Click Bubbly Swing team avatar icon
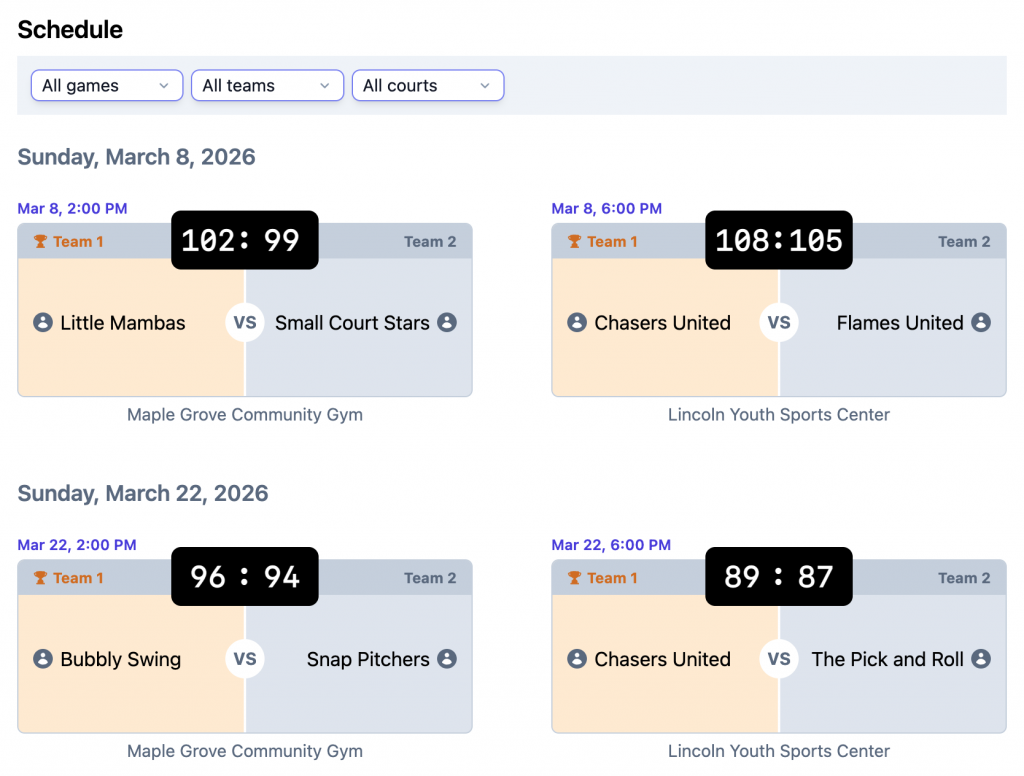The height and width of the screenshot is (776, 1024). point(42,659)
